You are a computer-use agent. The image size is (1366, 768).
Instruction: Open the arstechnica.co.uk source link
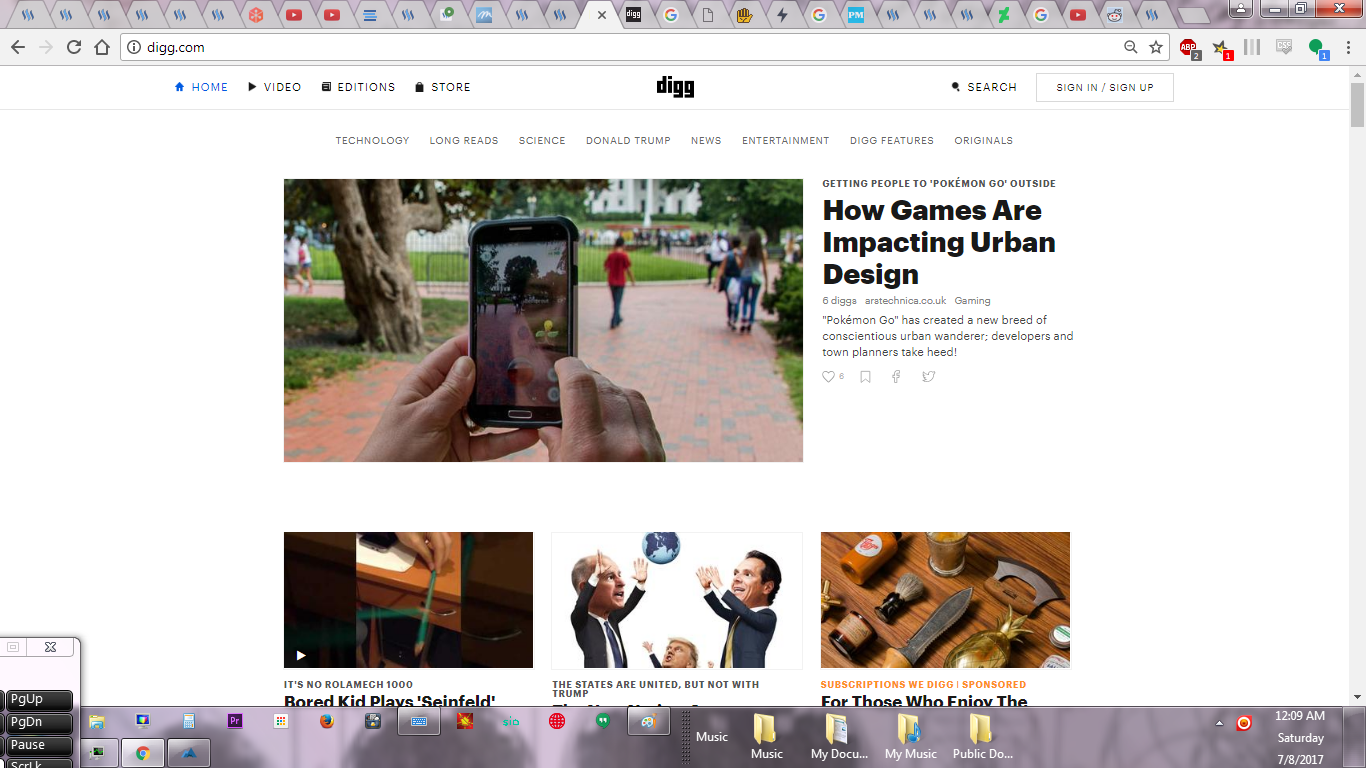point(906,301)
